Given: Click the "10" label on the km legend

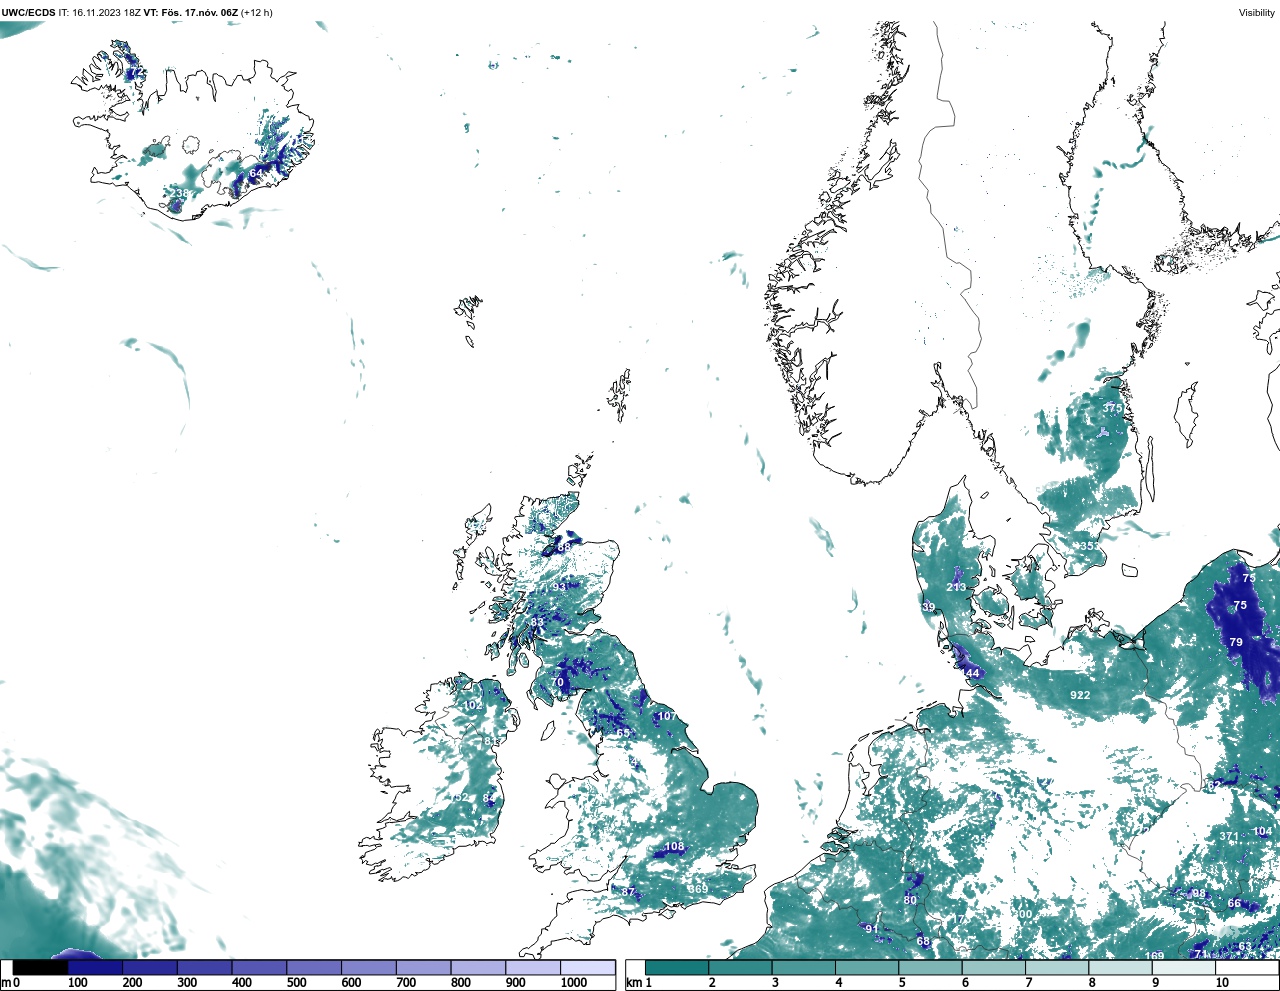Looking at the screenshot, I should [1222, 984].
